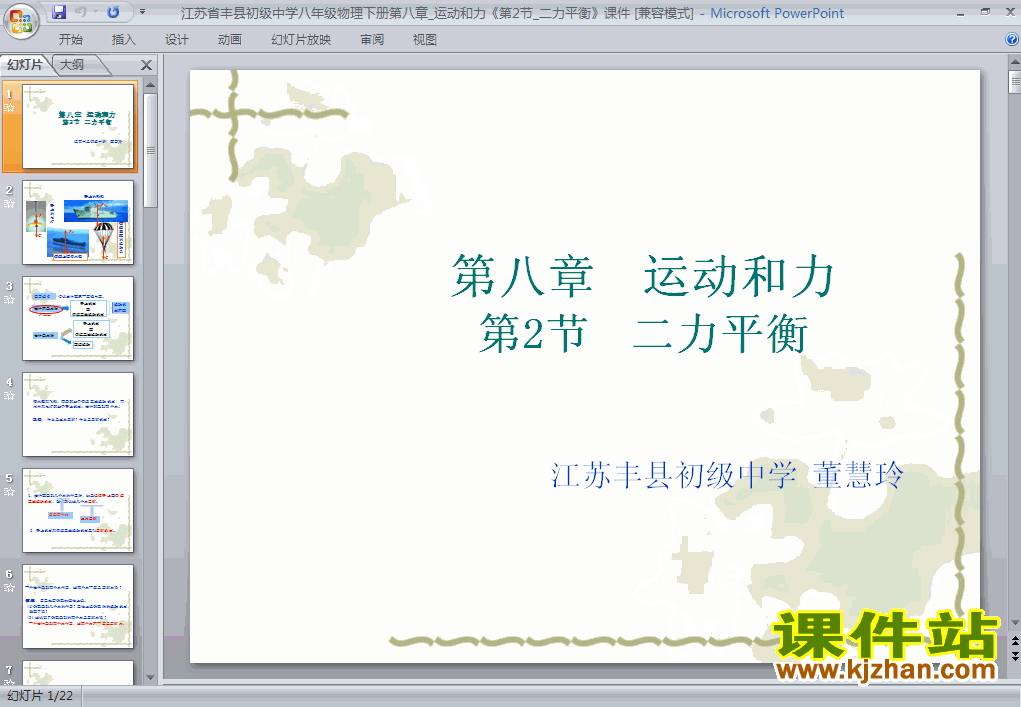This screenshot has width=1021, height=707.
Task: Click animation star icon beside slide 1
Action: (9, 107)
